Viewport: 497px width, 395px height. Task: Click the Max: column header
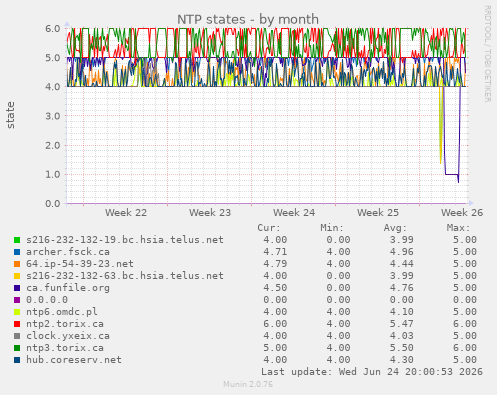click(458, 228)
